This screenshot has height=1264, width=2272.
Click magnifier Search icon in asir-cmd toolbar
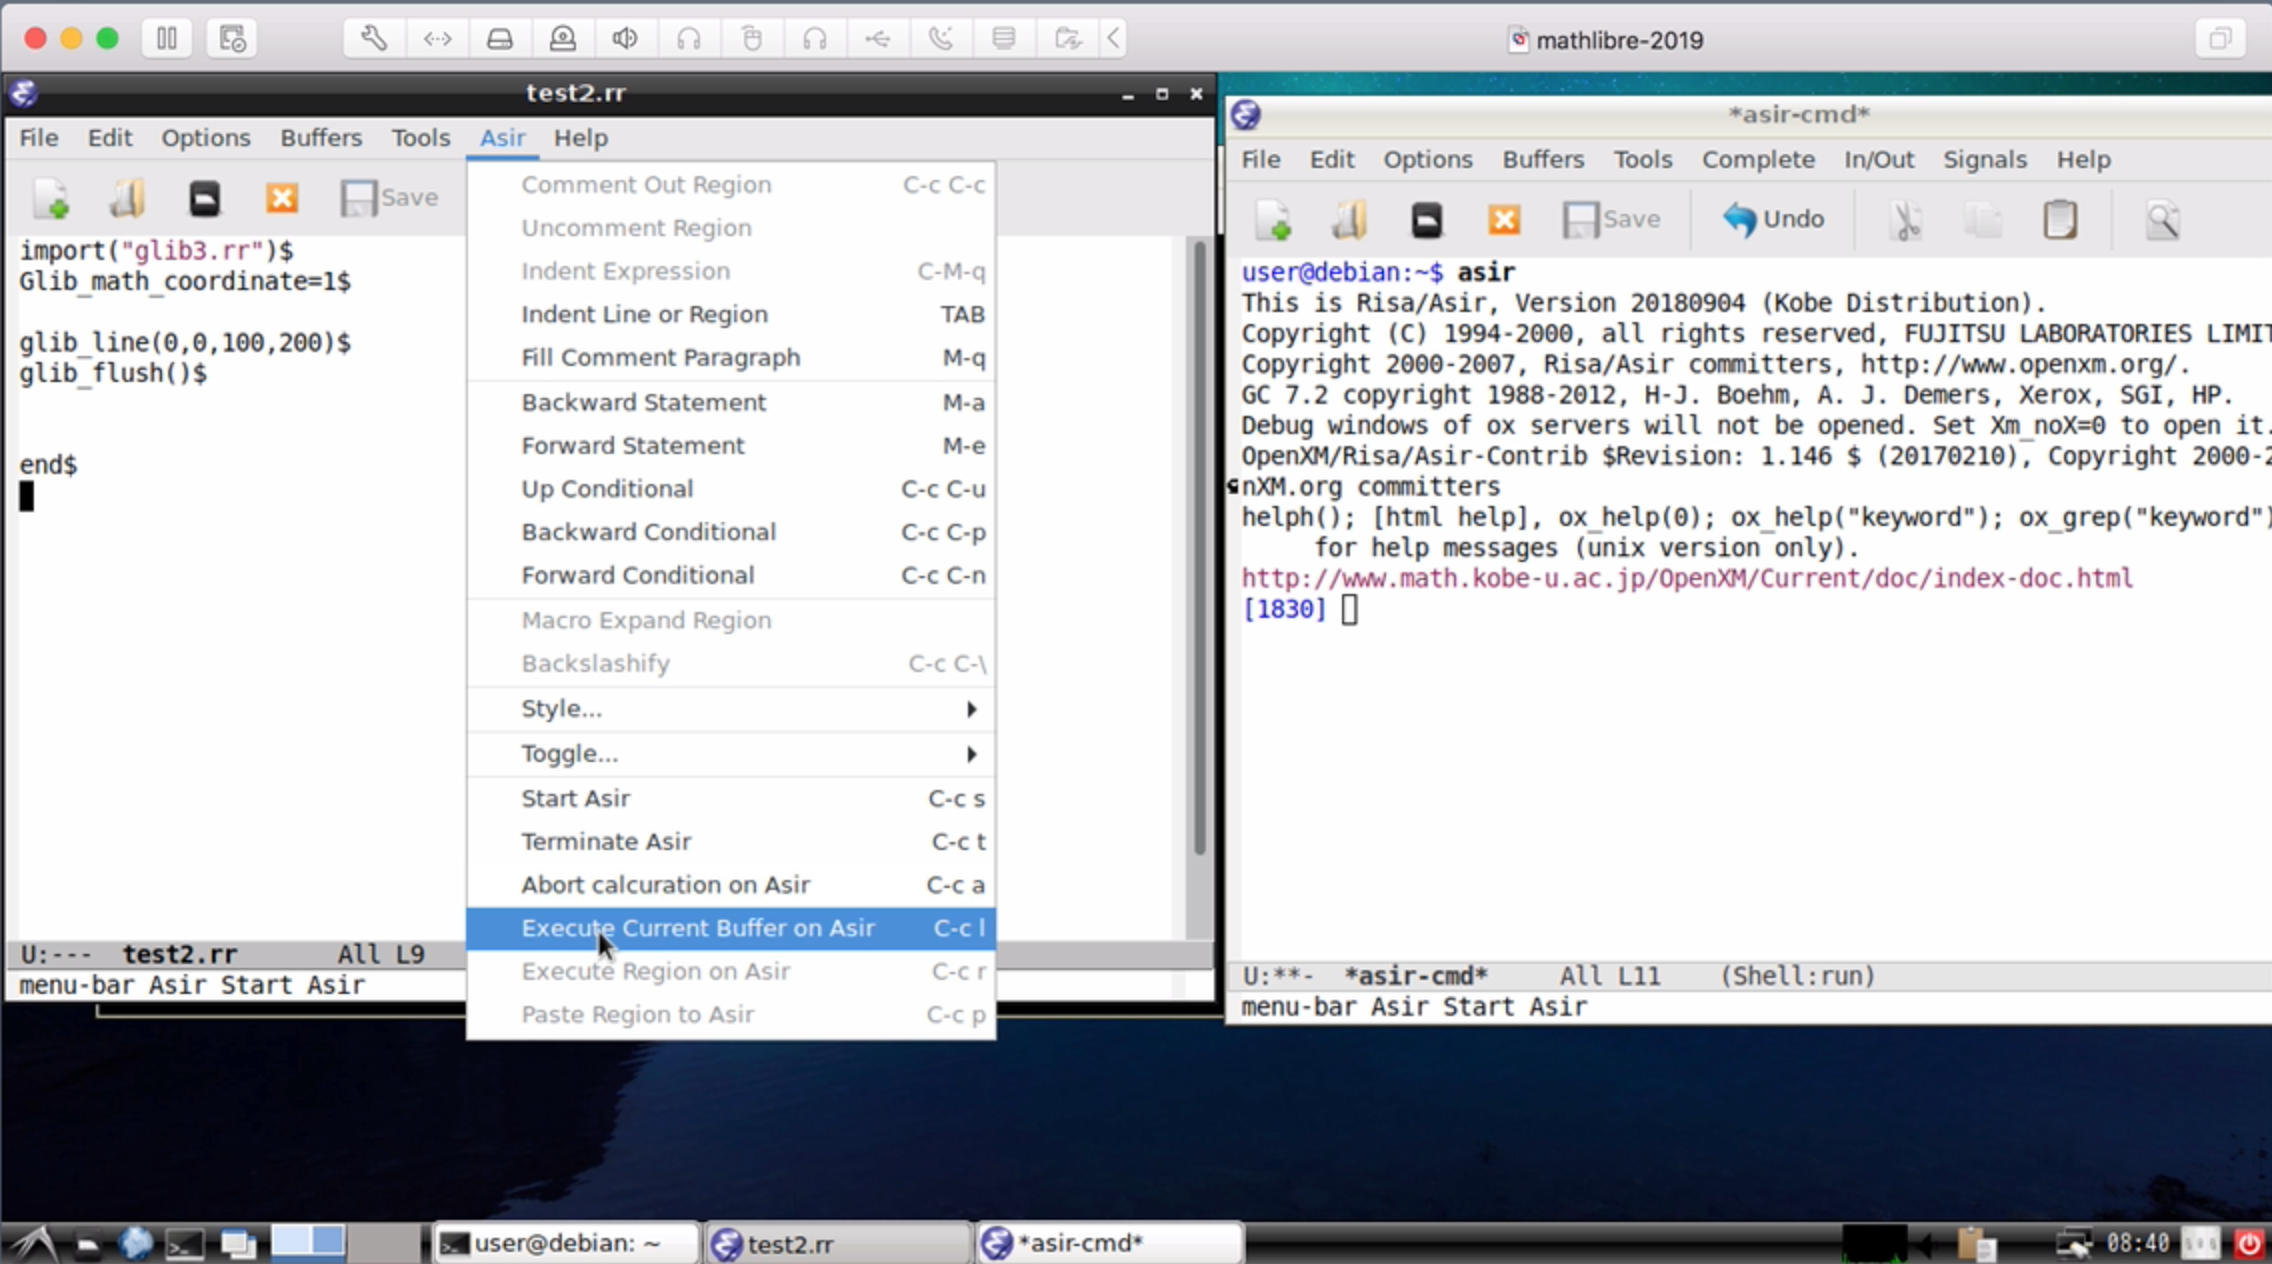click(2162, 220)
